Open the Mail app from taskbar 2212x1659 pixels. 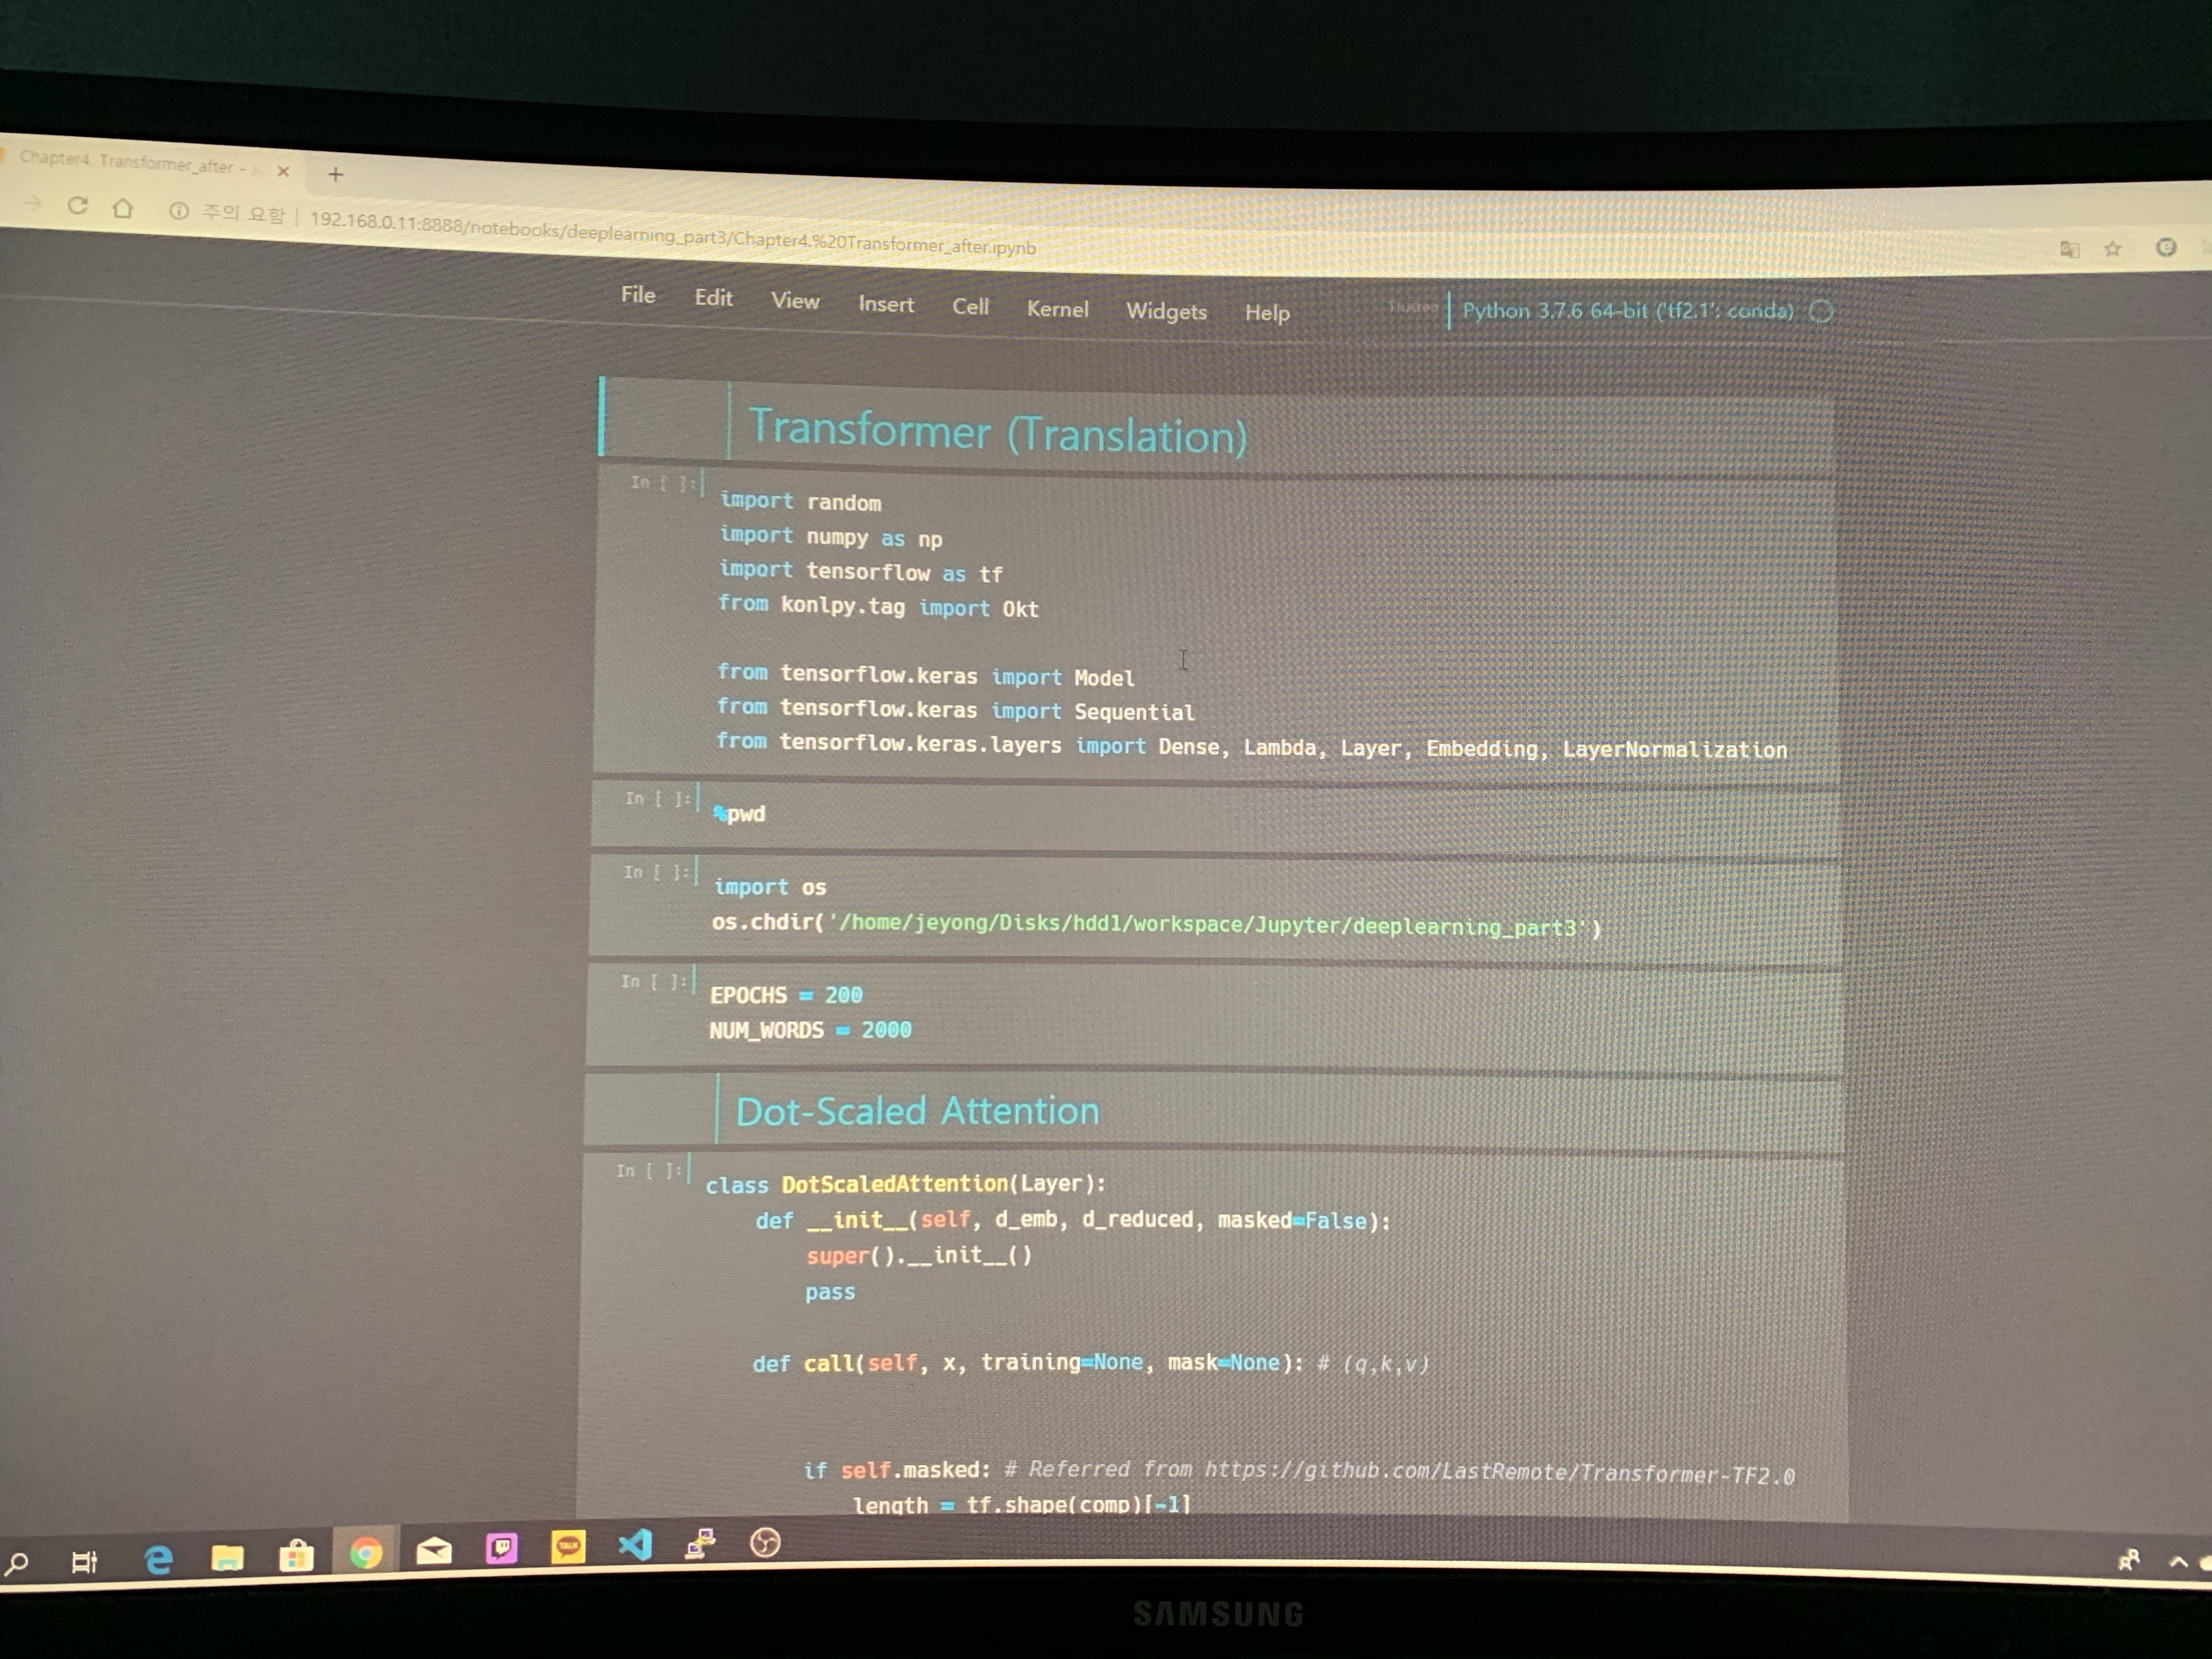(x=434, y=1551)
